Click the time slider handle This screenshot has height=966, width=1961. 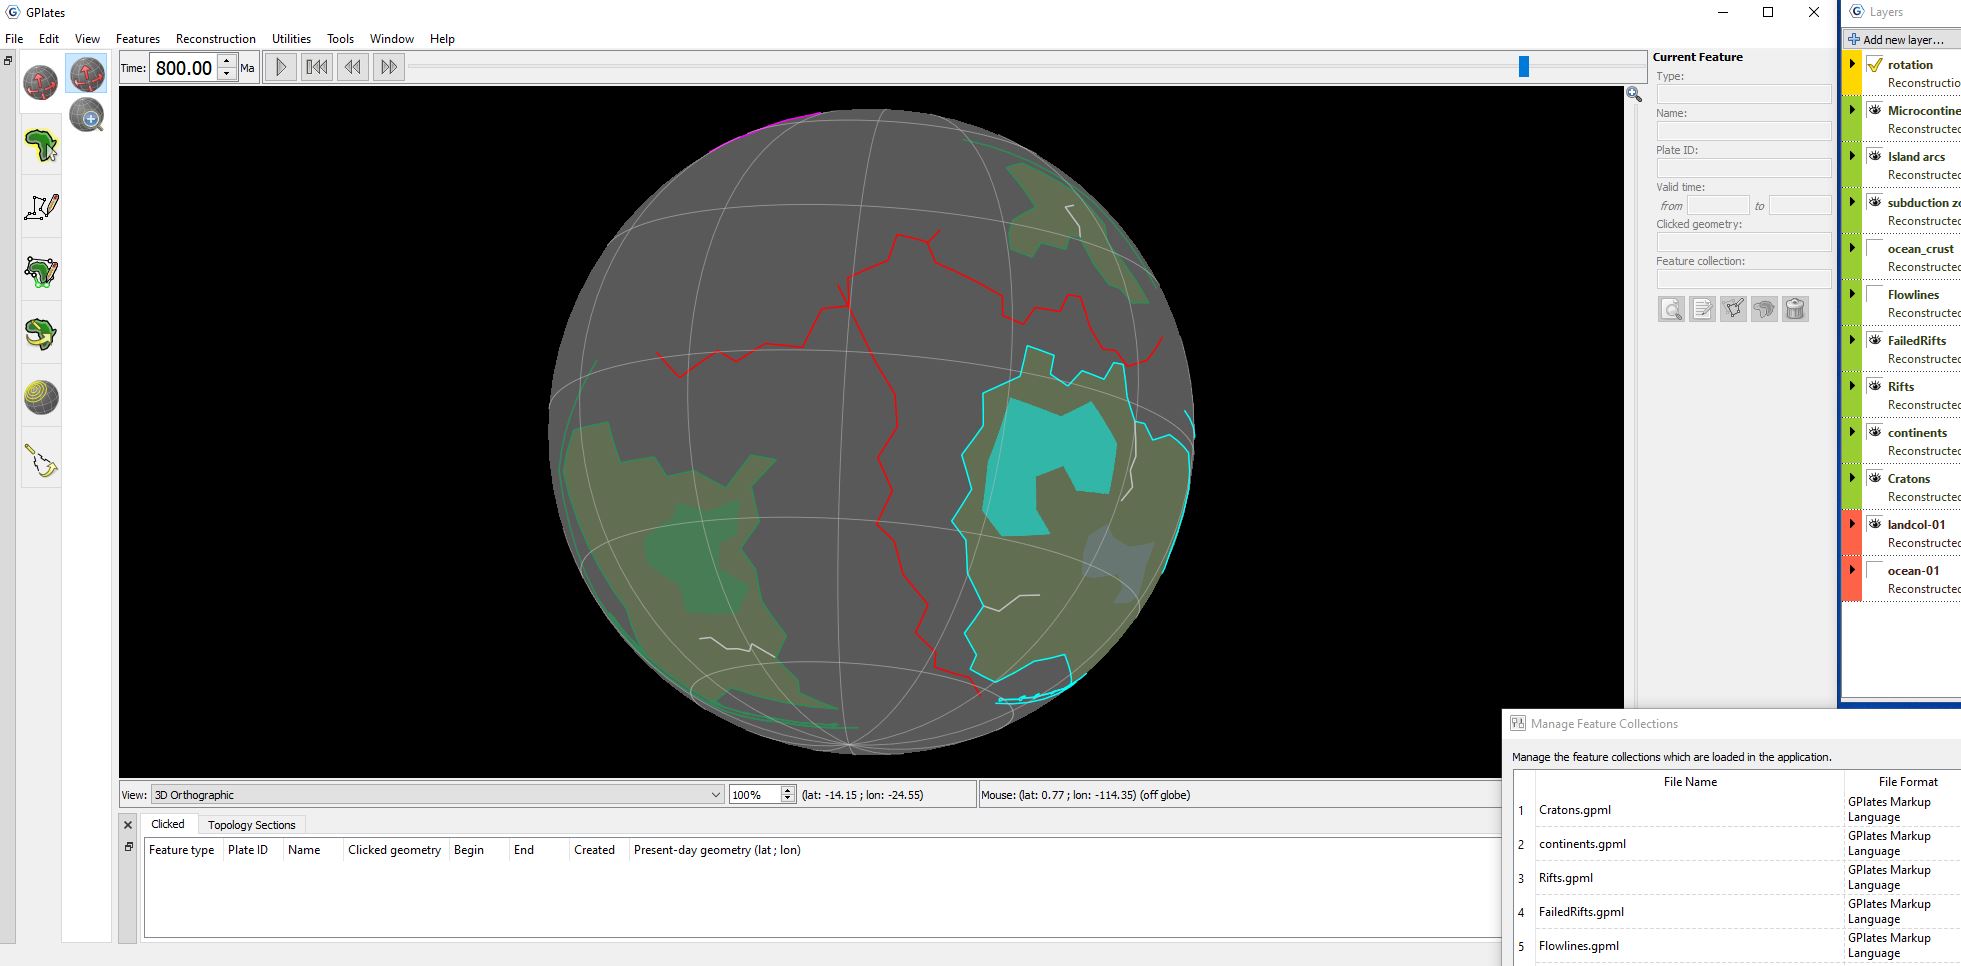click(x=1523, y=67)
